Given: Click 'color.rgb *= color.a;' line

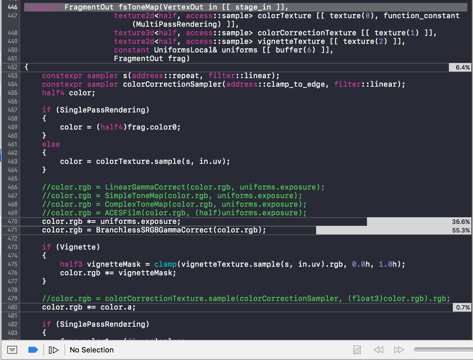Looking at the screenshot, I should click(89, 307).
